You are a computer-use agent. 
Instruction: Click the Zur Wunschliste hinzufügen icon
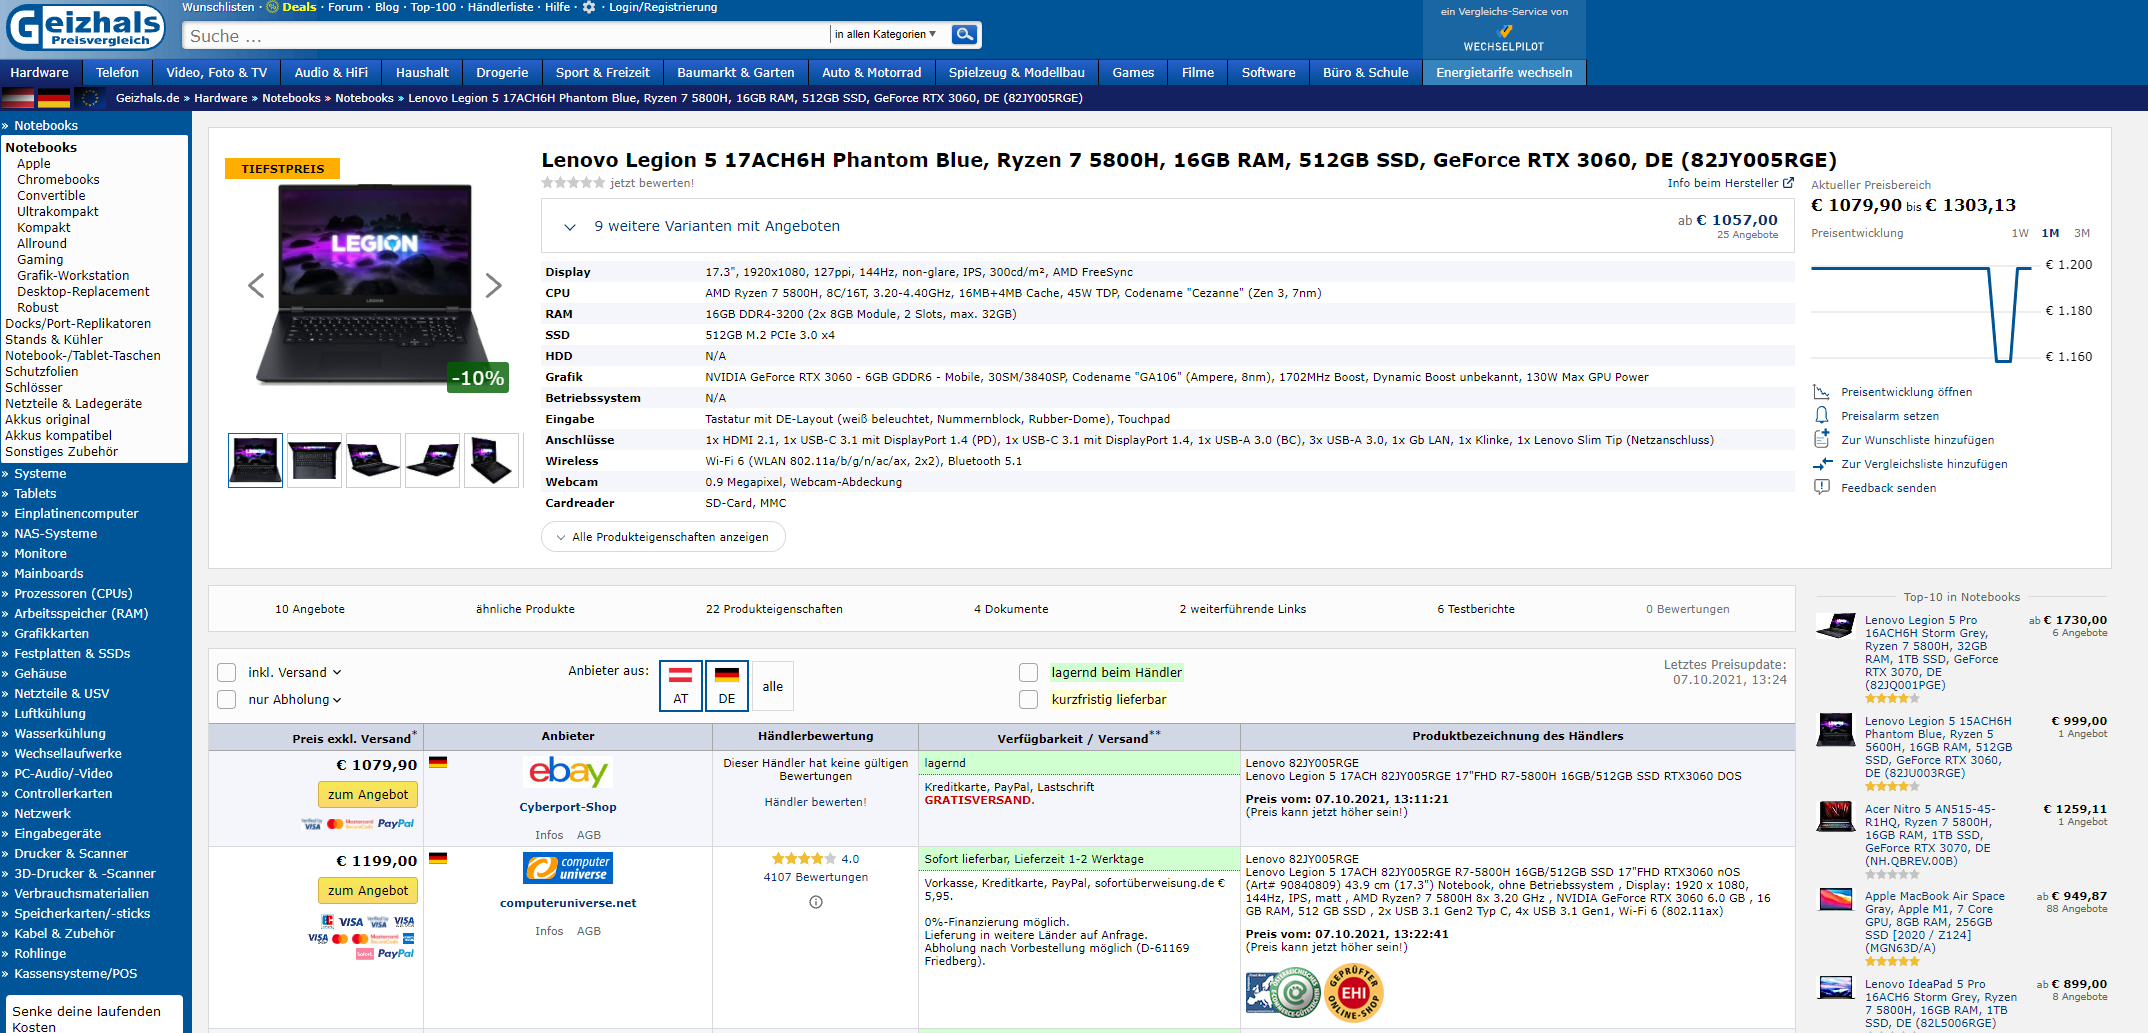1822,440
